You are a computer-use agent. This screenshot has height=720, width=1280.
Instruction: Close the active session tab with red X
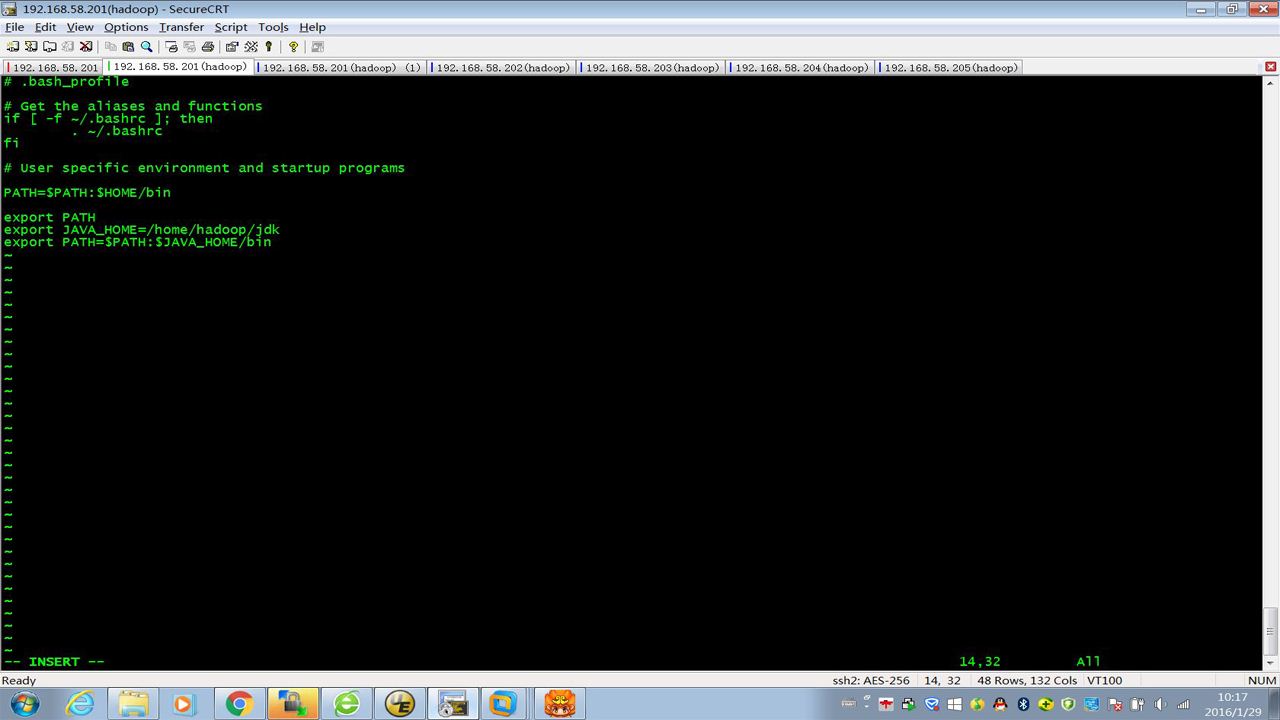(1271, 67)
